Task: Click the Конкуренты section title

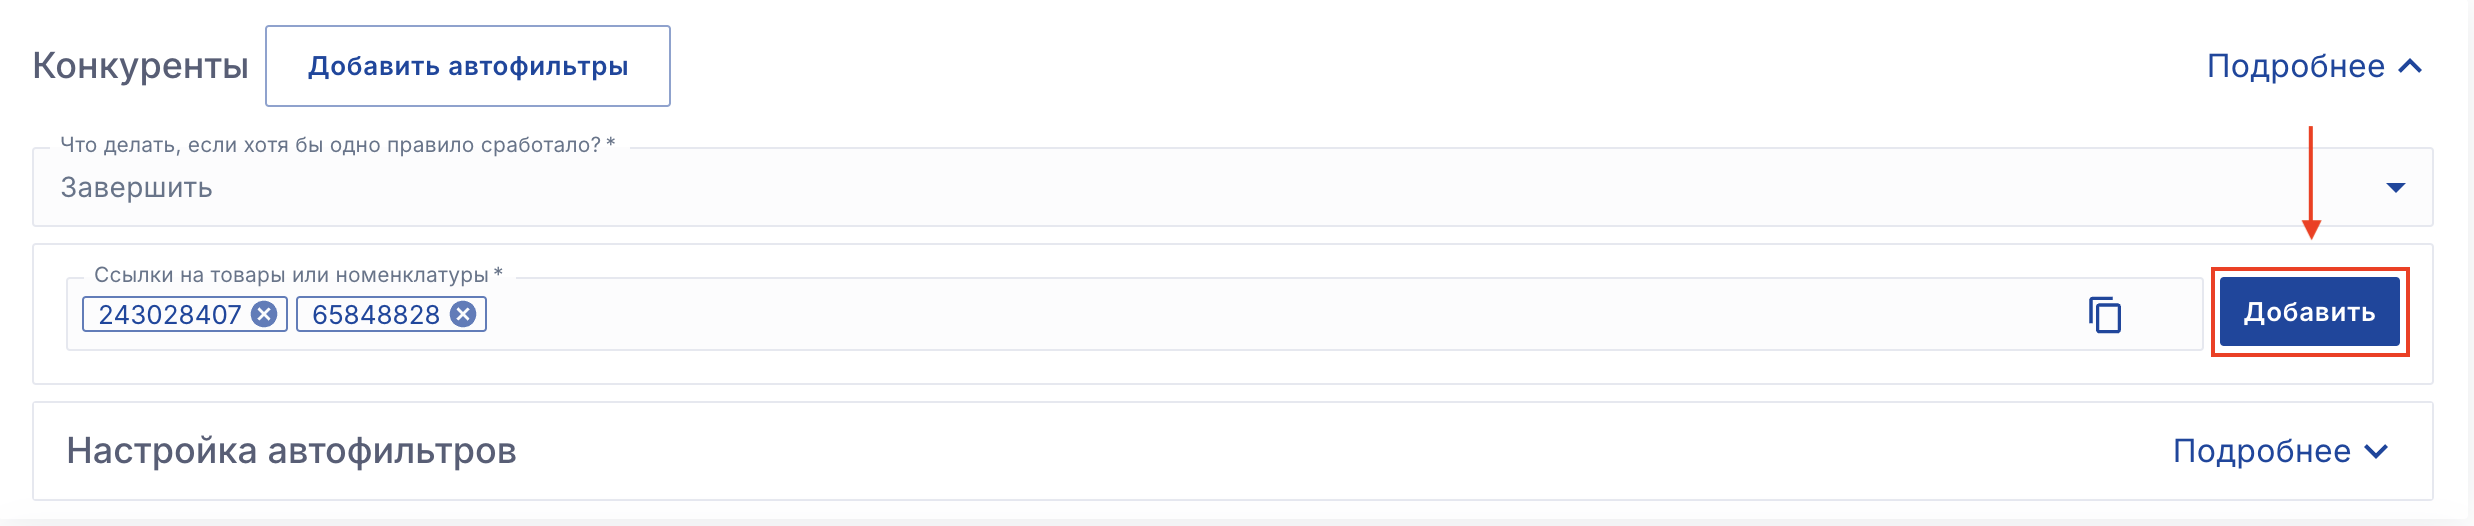Action: [x=140, y=67]
